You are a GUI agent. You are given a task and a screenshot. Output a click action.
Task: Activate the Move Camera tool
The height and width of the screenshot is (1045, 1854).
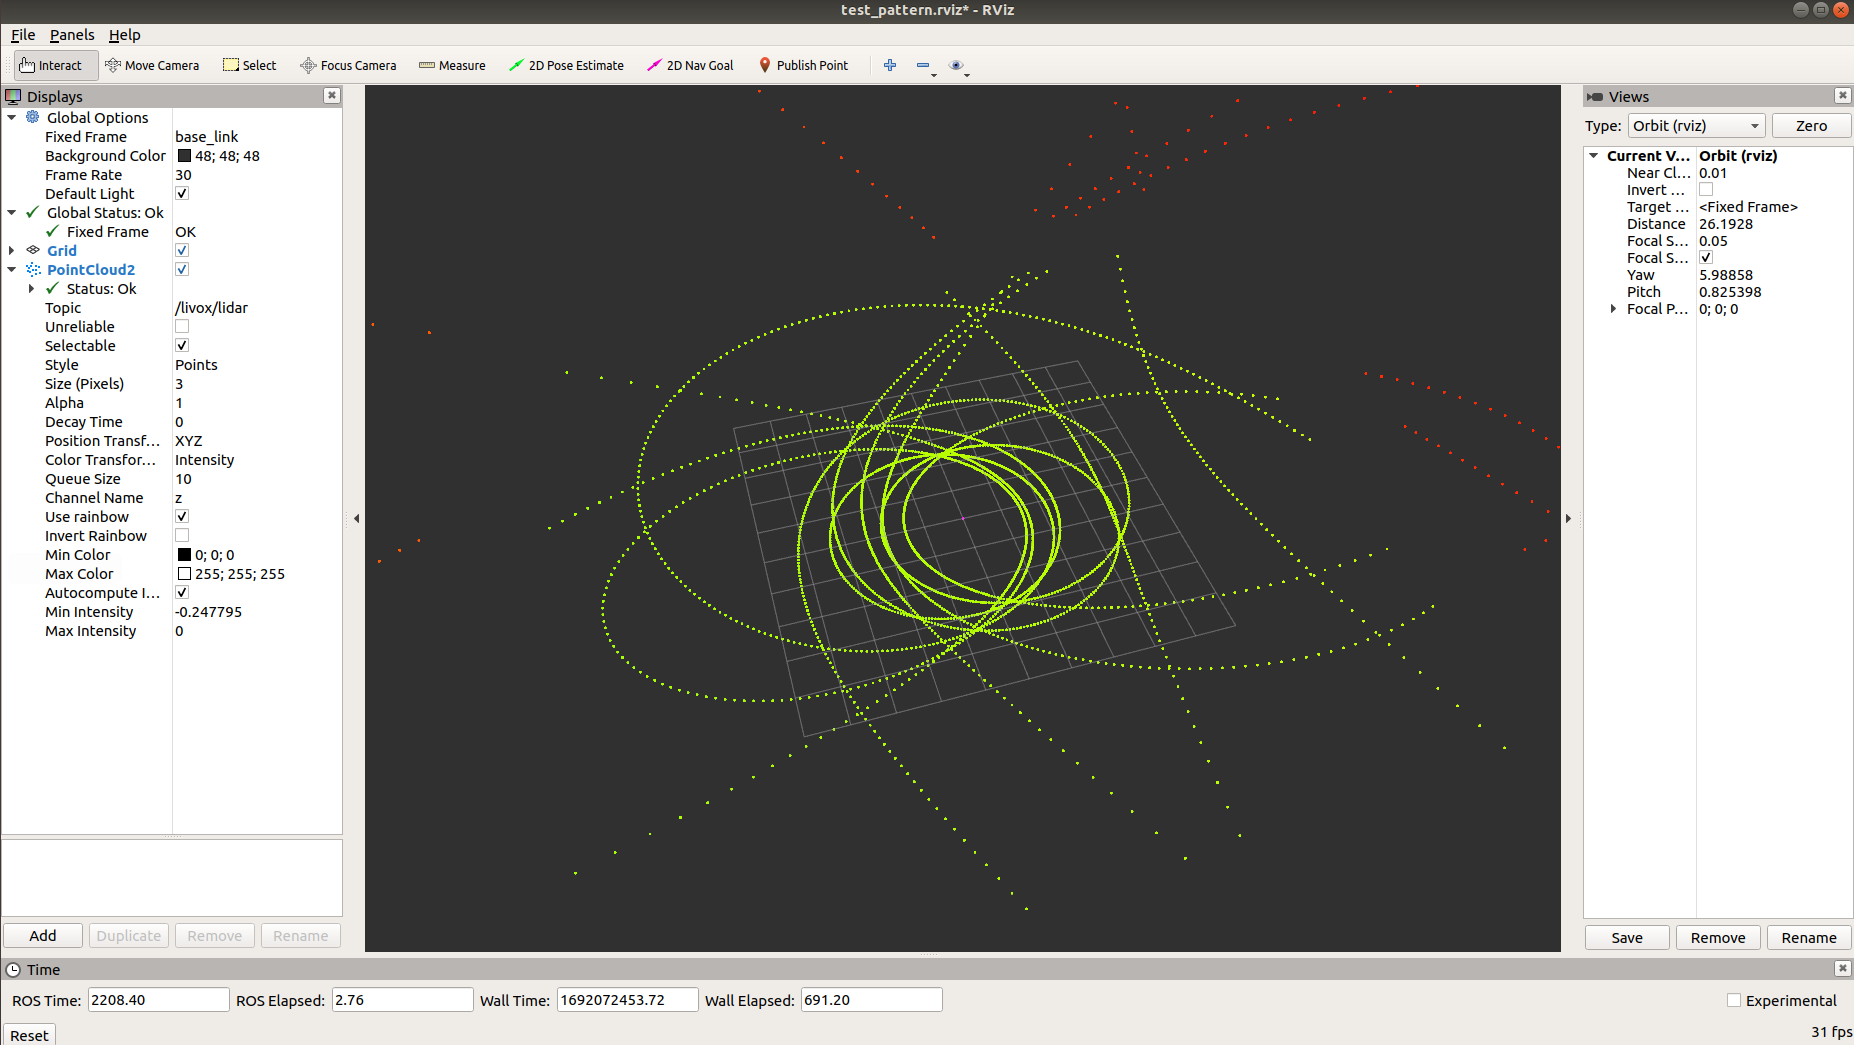click(152, 65)
